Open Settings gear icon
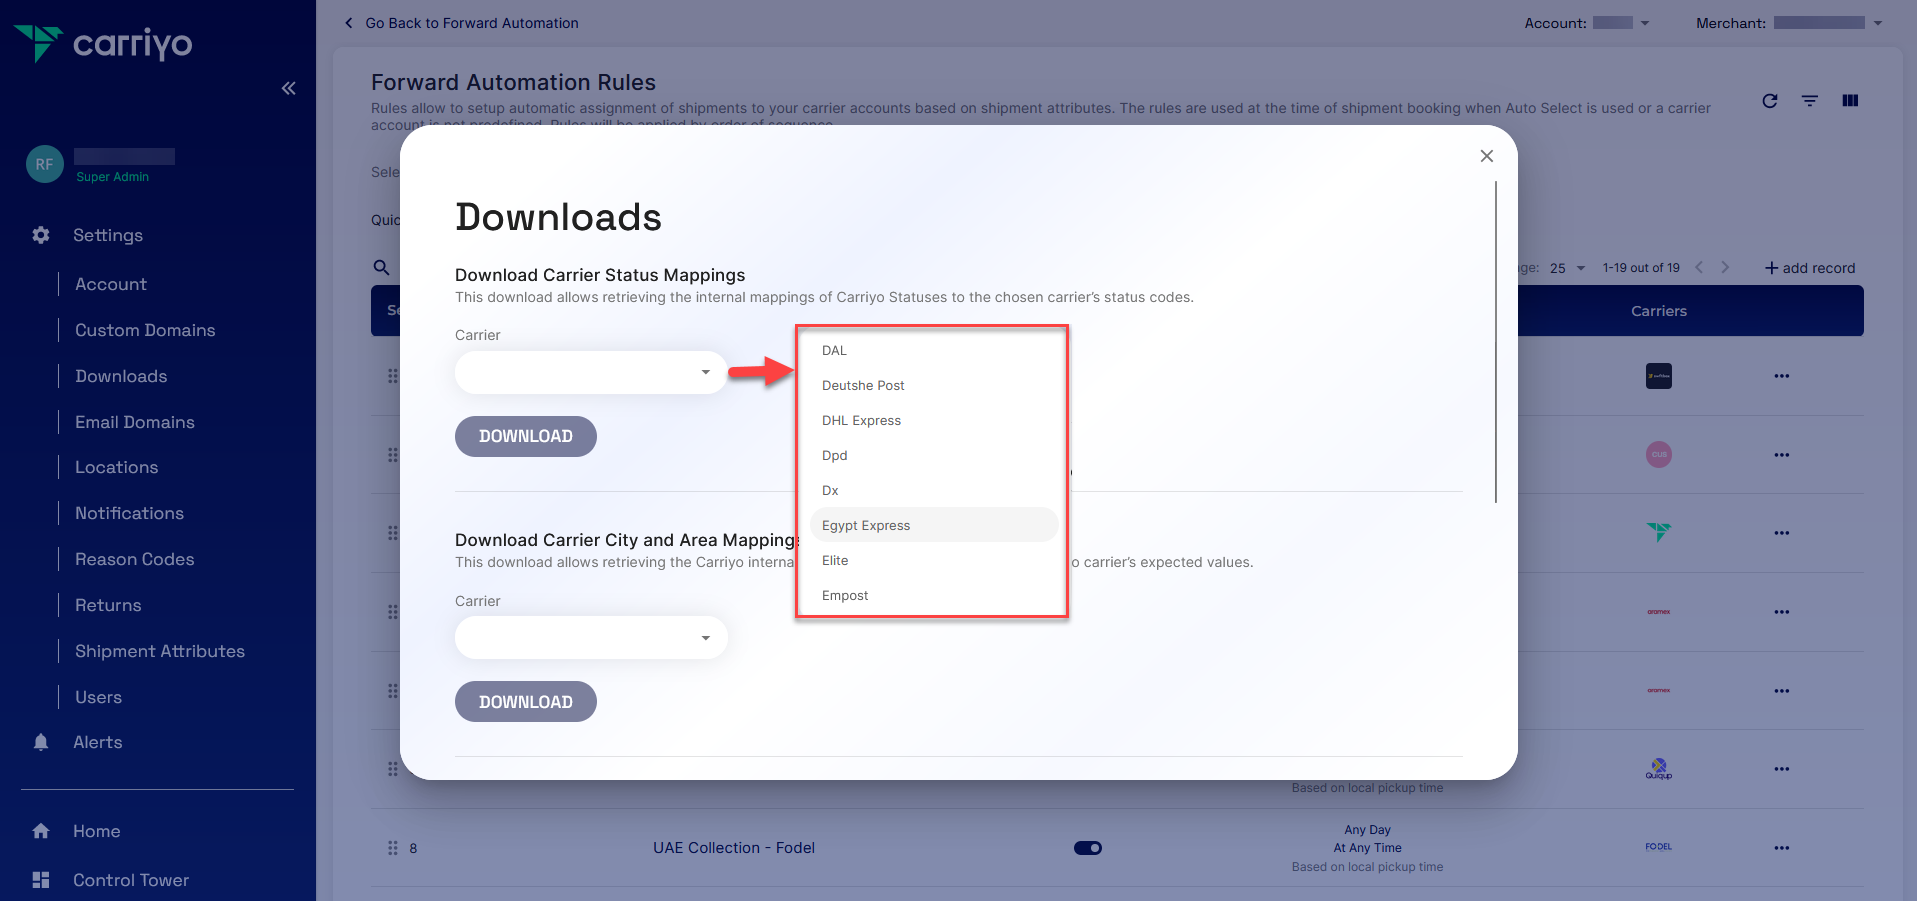The width and height of the screenshot is (1917, 901). point(41,235)
